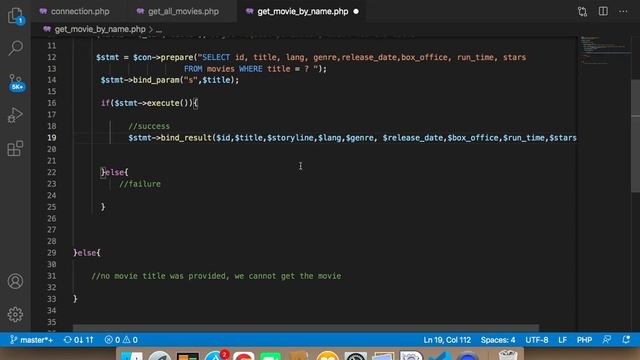Click the bind_param line of code
Screen dimensions: 640x360
170,80
